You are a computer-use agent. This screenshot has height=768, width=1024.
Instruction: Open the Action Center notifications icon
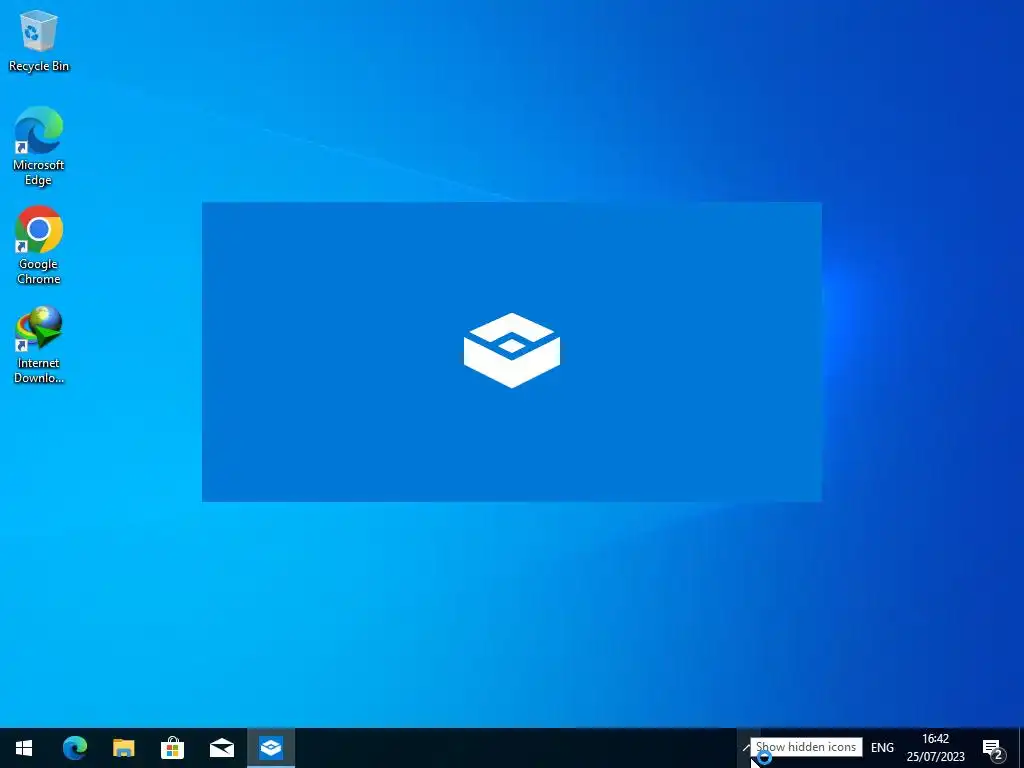[993, 748]
